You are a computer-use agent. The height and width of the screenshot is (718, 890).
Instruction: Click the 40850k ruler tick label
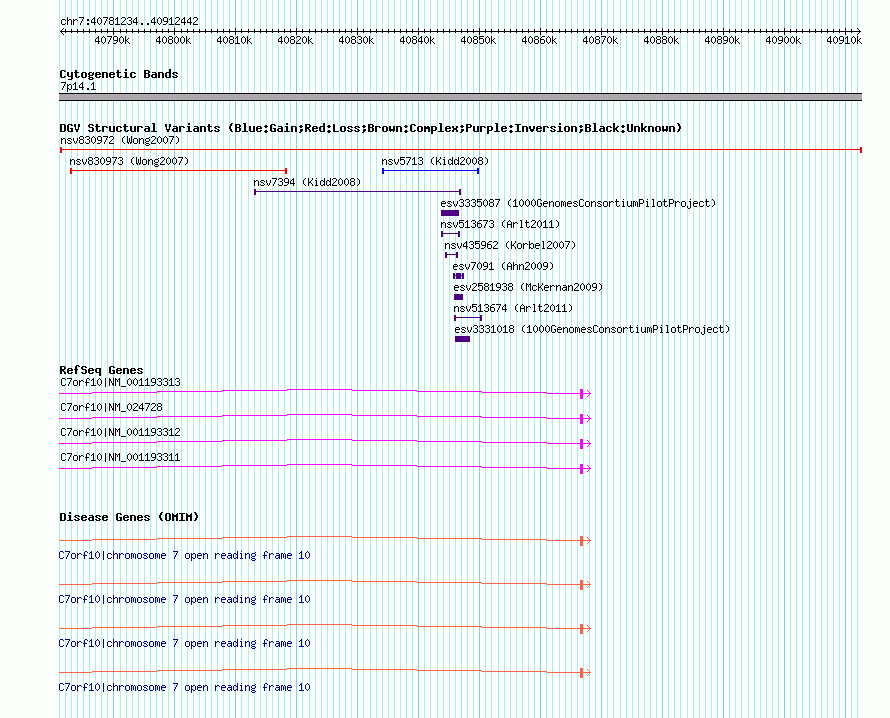tap(478, 40)
